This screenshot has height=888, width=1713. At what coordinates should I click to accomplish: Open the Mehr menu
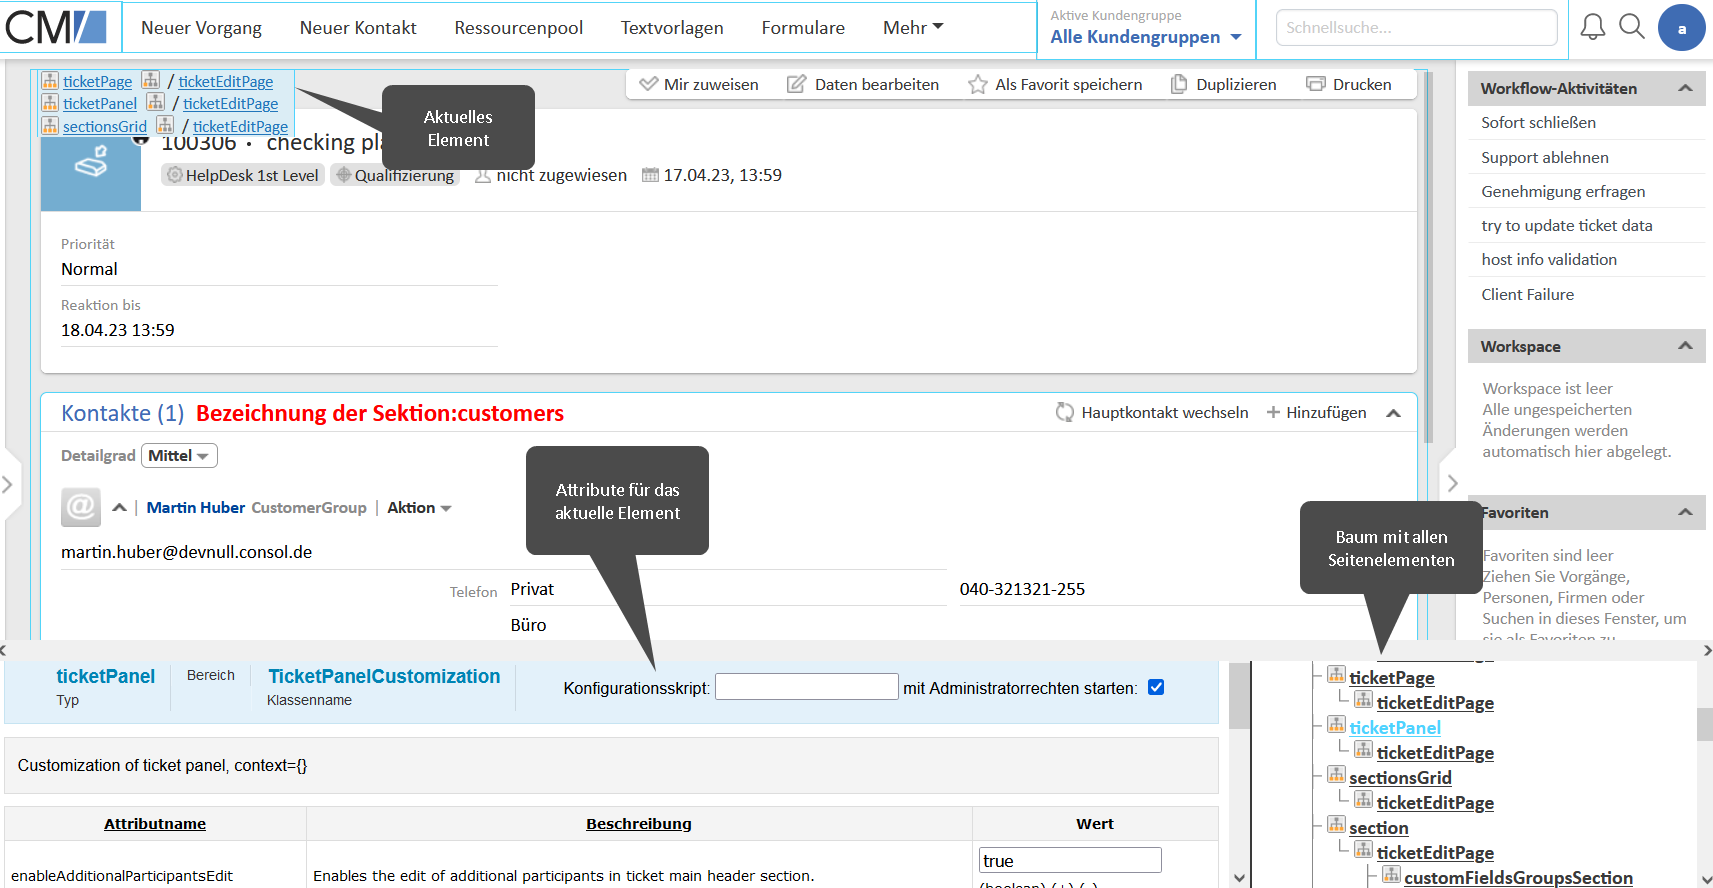point(912,28)
